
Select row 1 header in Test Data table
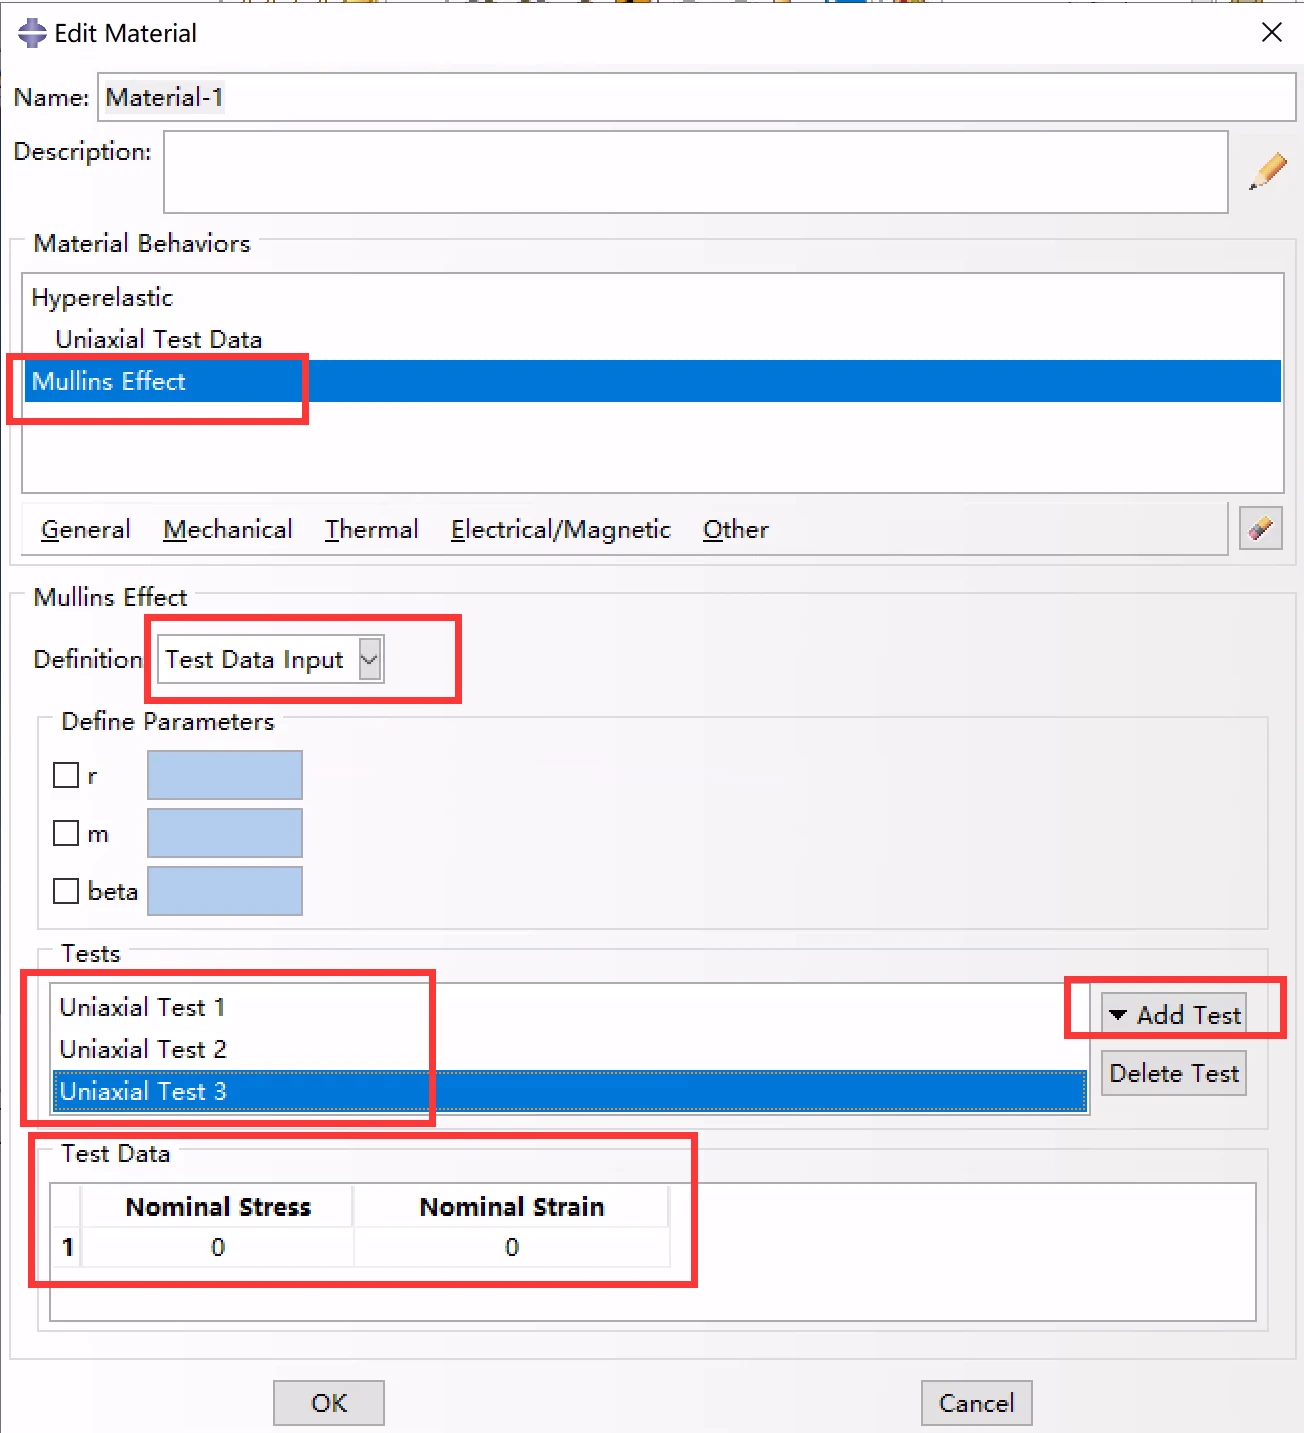tap(67, 1247)
